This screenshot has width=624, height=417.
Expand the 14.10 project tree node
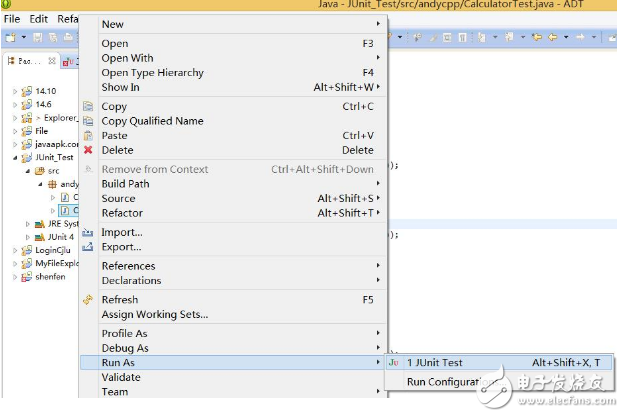(15, 90)
